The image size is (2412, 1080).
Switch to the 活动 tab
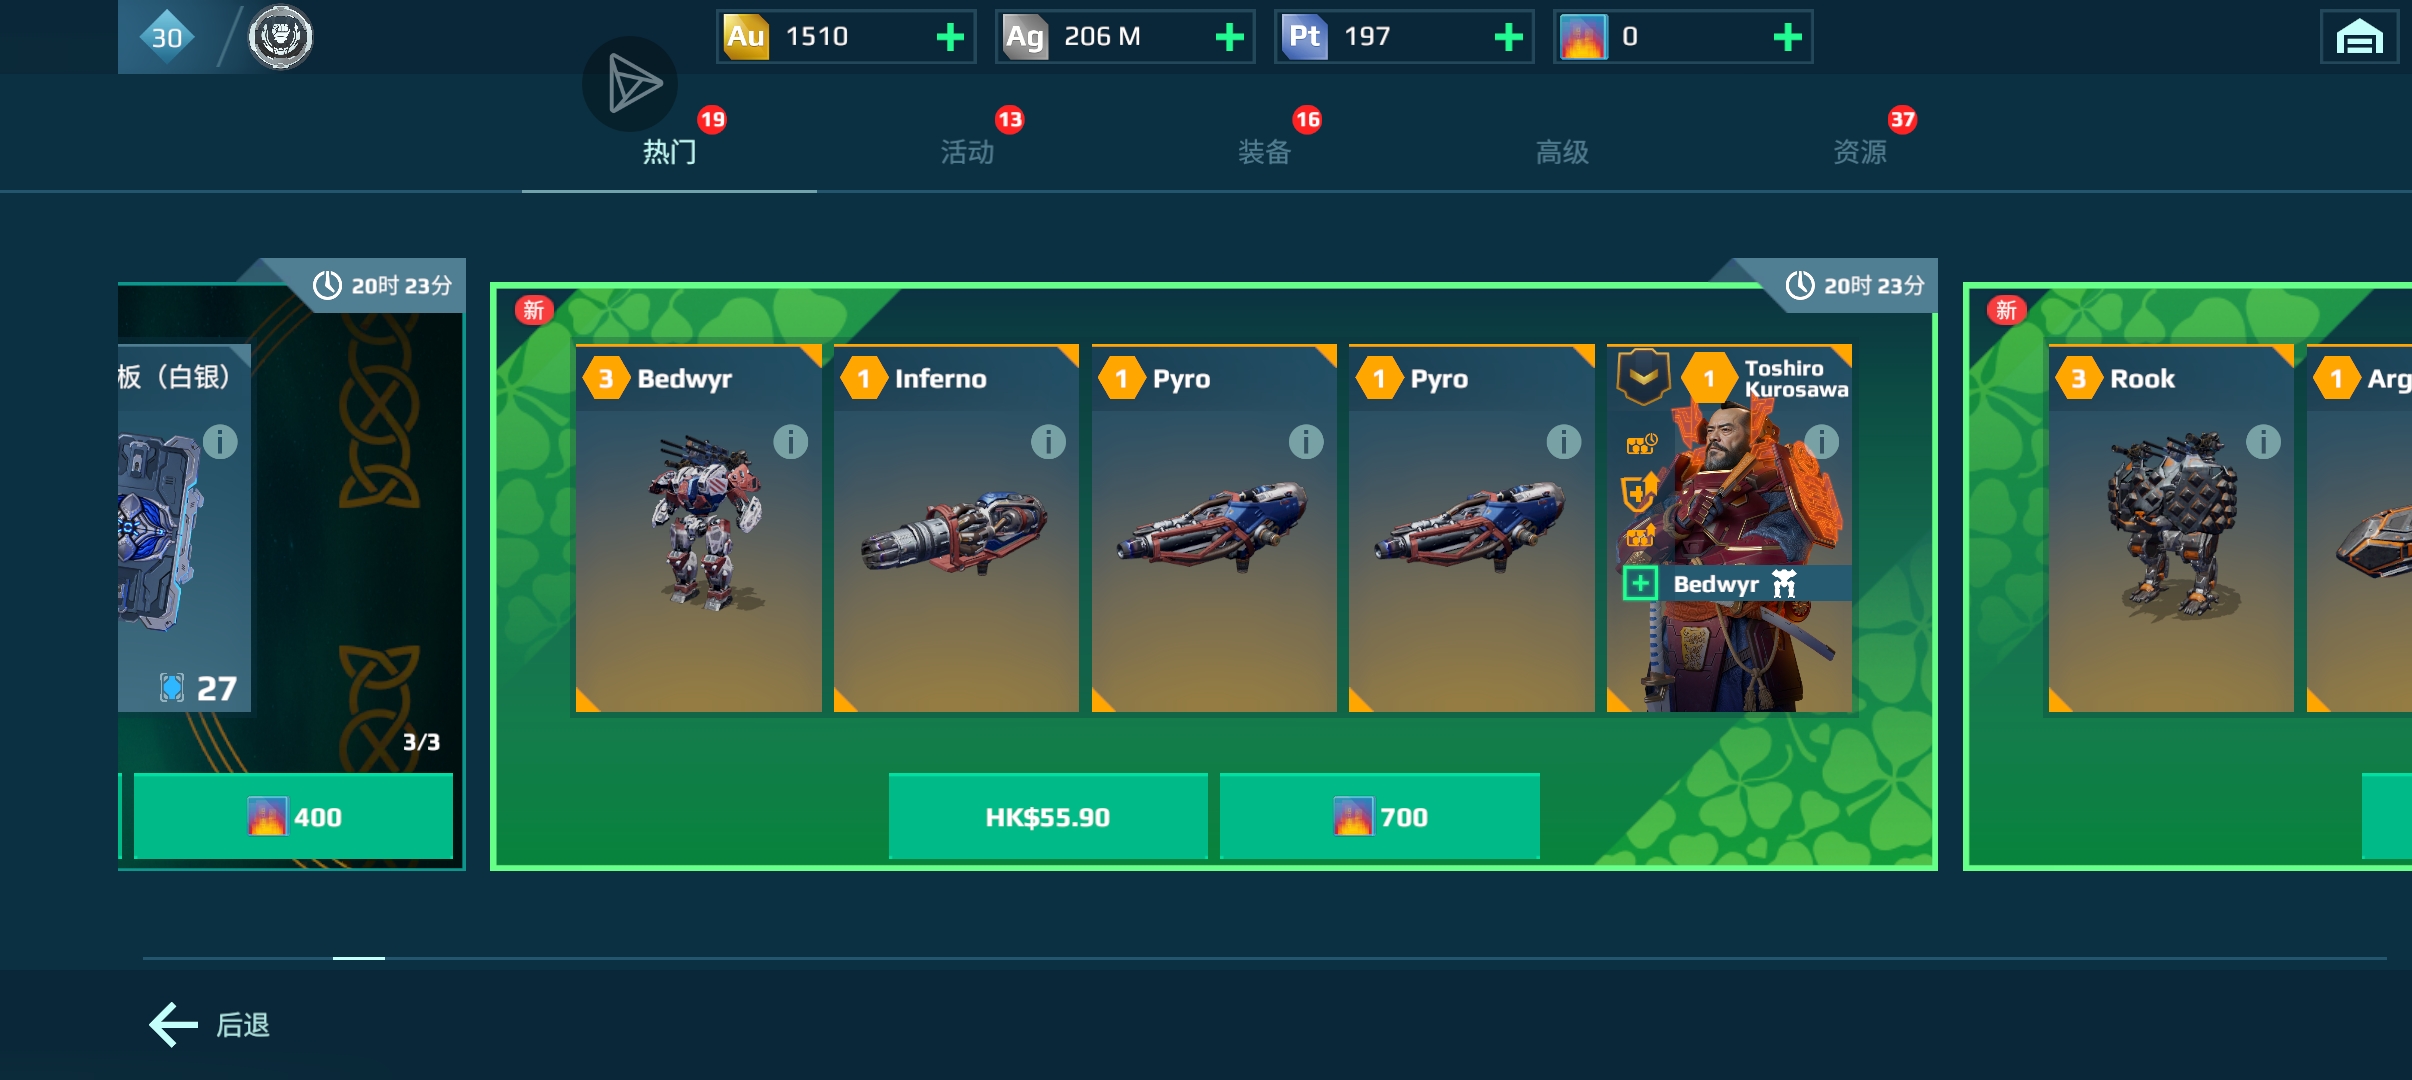click(x=967, y=152)
